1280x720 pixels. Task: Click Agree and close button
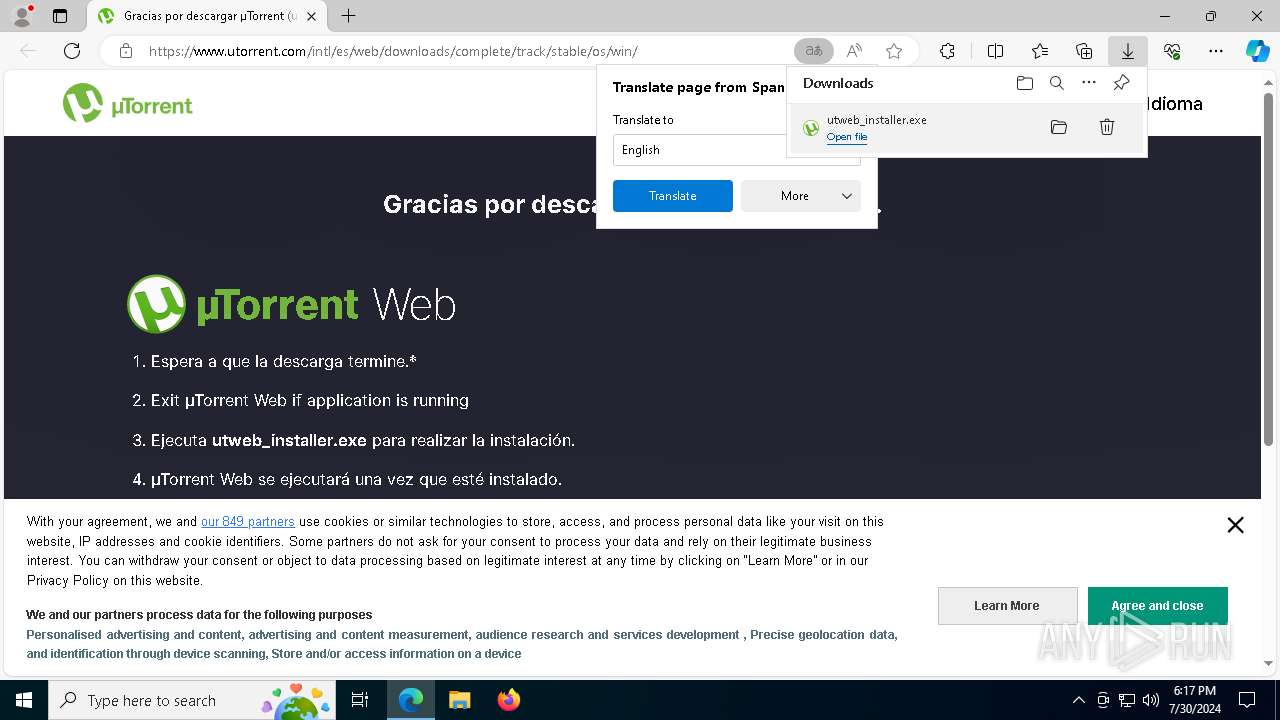1157,606
